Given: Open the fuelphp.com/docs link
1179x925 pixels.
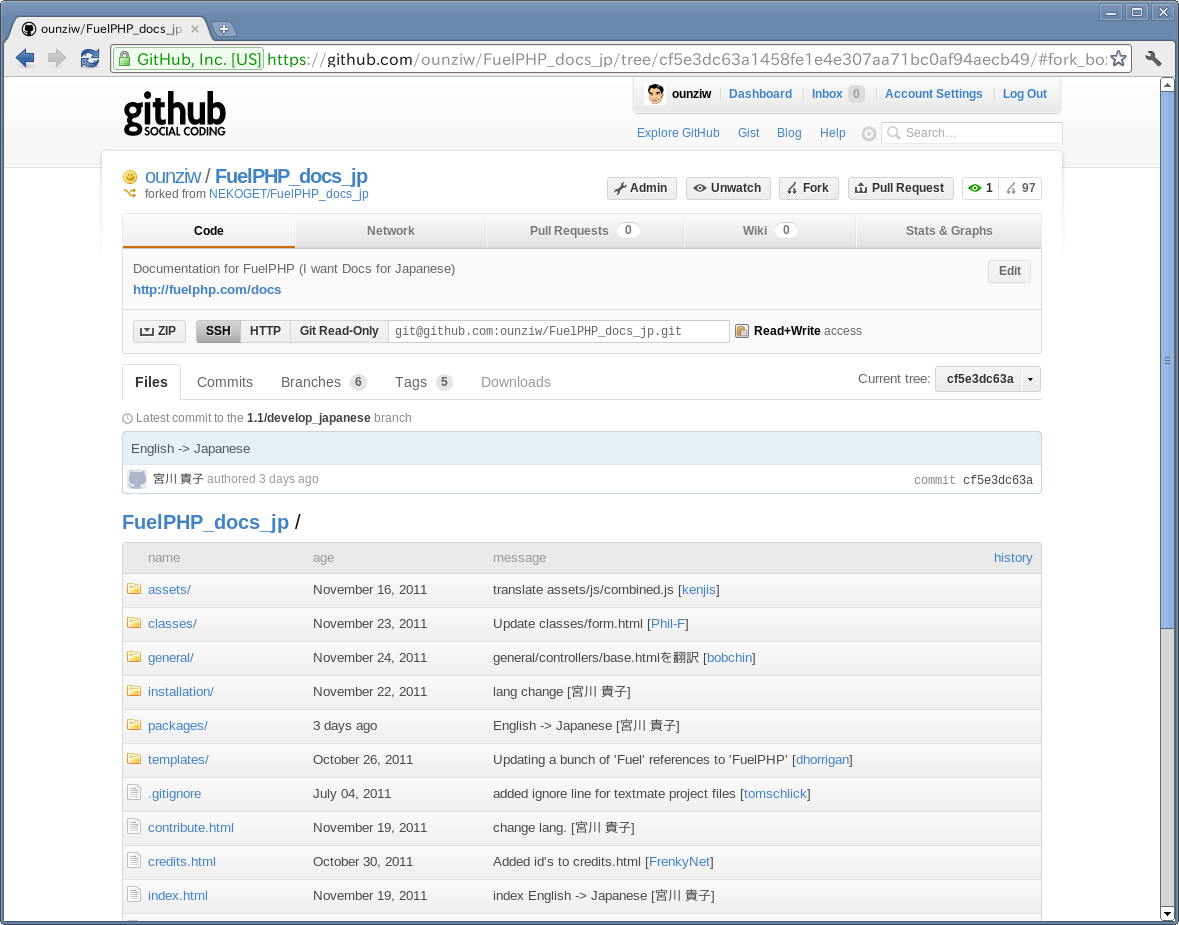Looking at the screenshot, I should point(207,290).
